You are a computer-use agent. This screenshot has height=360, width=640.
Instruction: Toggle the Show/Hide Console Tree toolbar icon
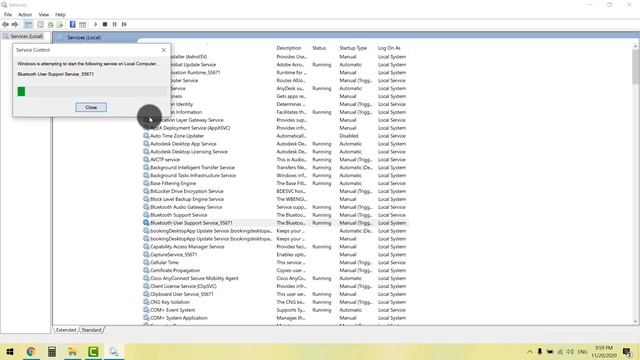[28, 24]
